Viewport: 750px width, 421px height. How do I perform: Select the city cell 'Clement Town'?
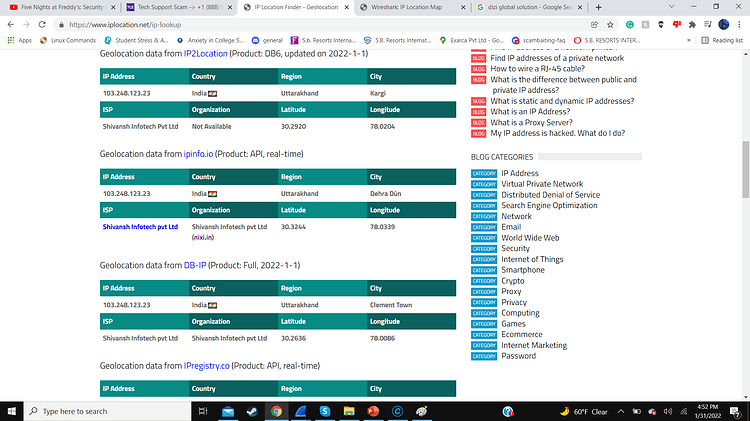390,305
